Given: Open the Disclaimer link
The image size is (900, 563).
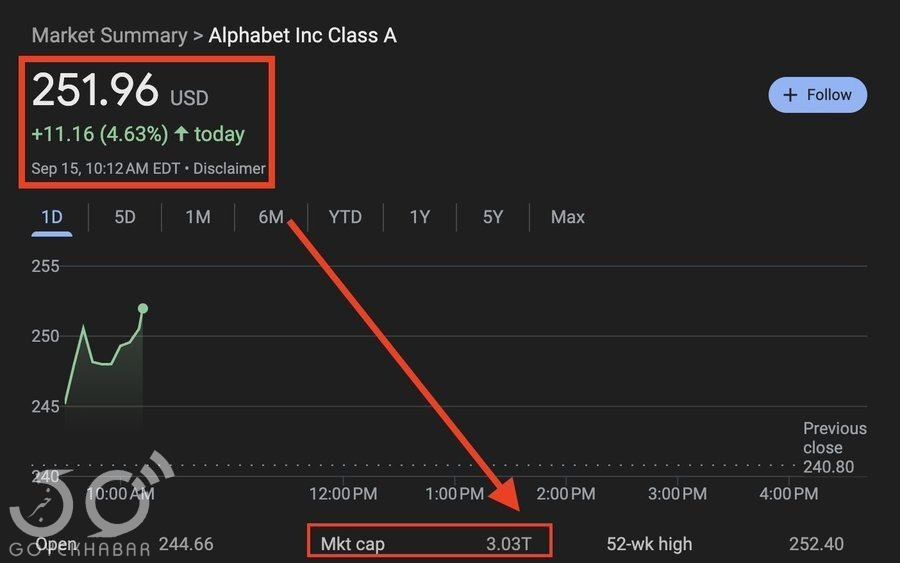Looking at the screenshot, I should click(230, 169).
